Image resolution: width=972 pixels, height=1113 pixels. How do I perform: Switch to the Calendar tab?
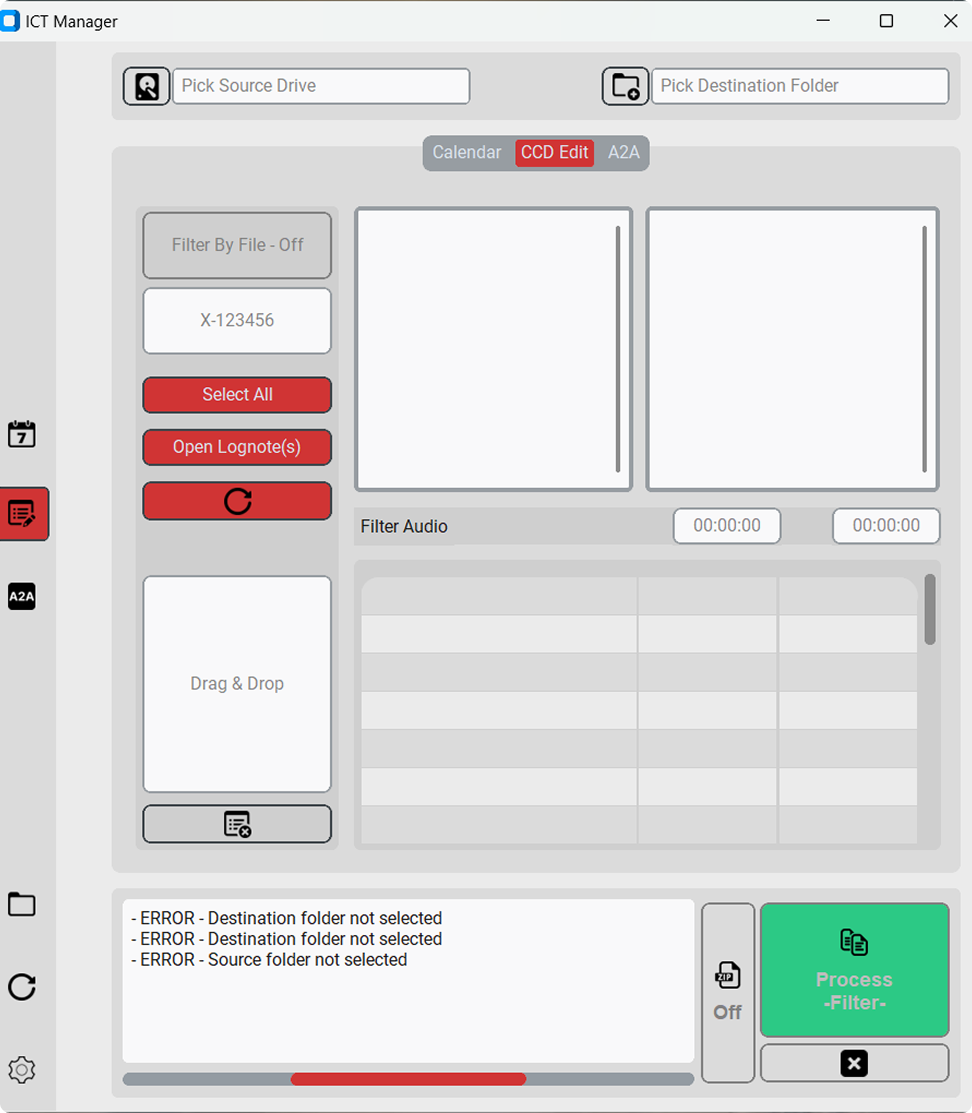(466, 152)
